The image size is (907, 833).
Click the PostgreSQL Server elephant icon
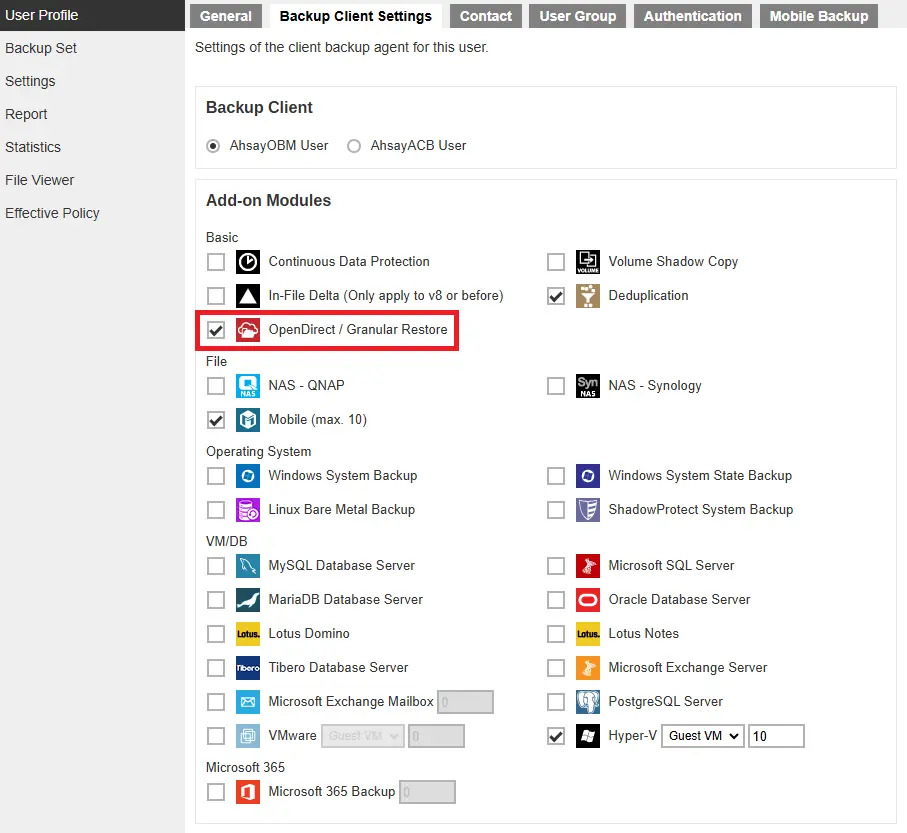(588, 702)
